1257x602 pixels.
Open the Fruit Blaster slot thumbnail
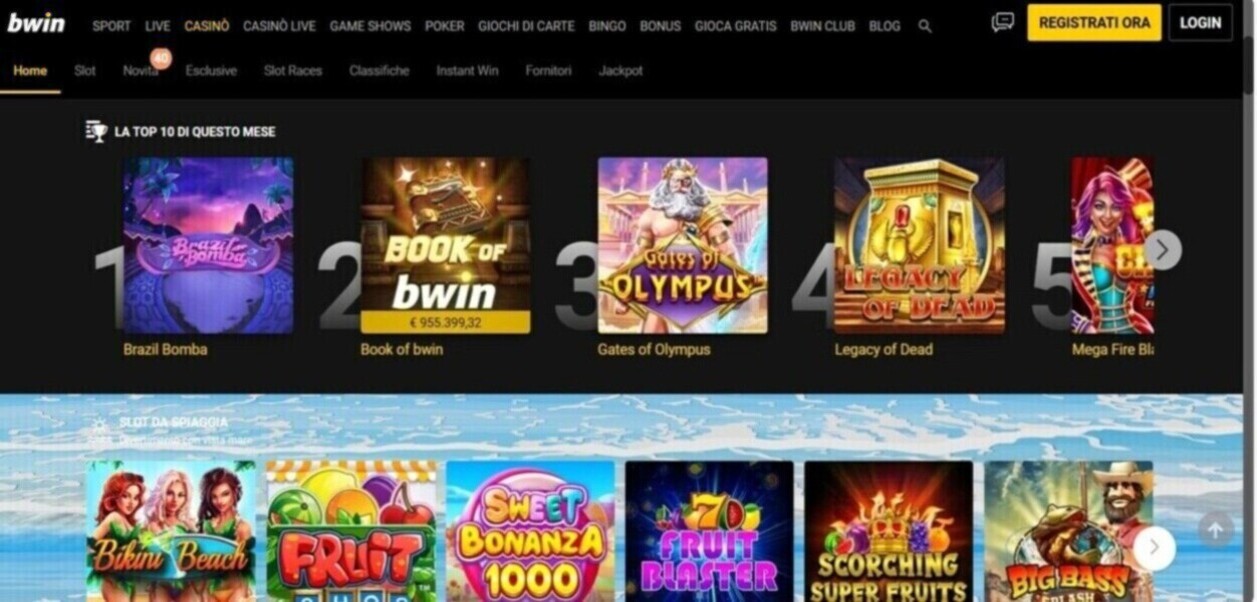709,531
